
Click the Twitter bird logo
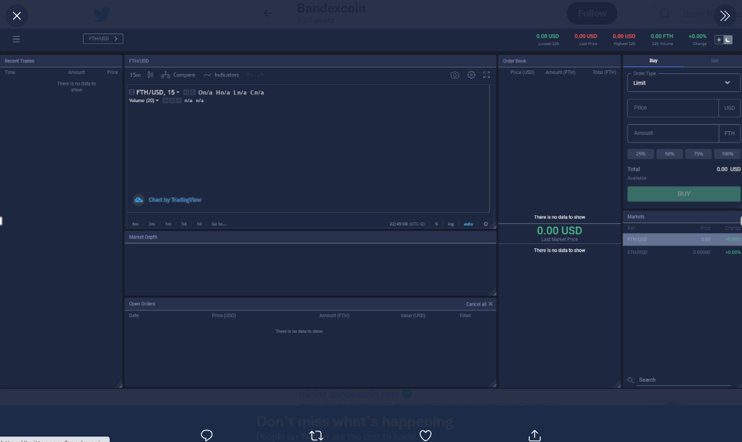(x=102, y=14)
